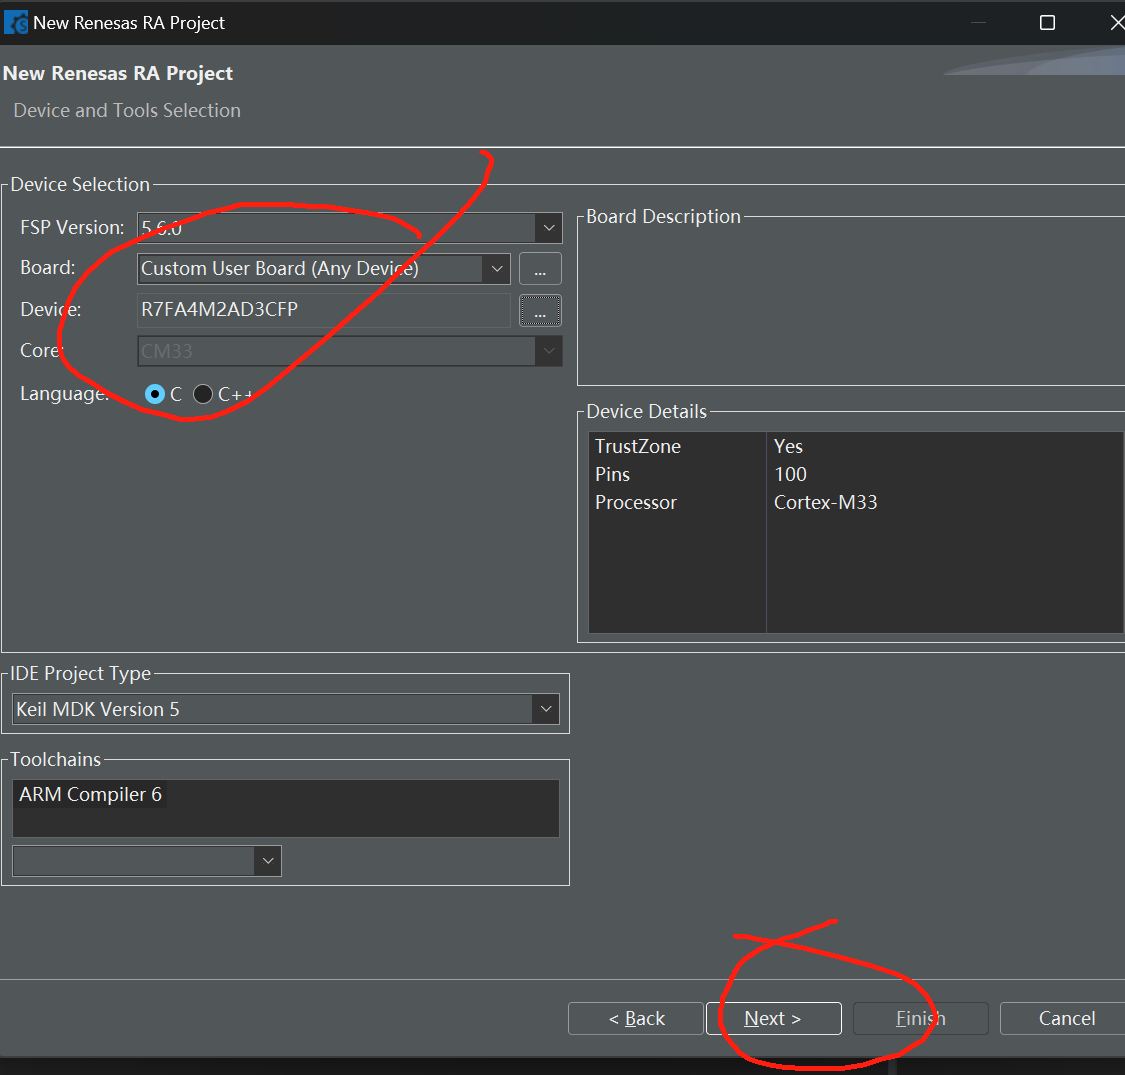Click the Renesas app icon in title bar

click(x=16, y=22)
